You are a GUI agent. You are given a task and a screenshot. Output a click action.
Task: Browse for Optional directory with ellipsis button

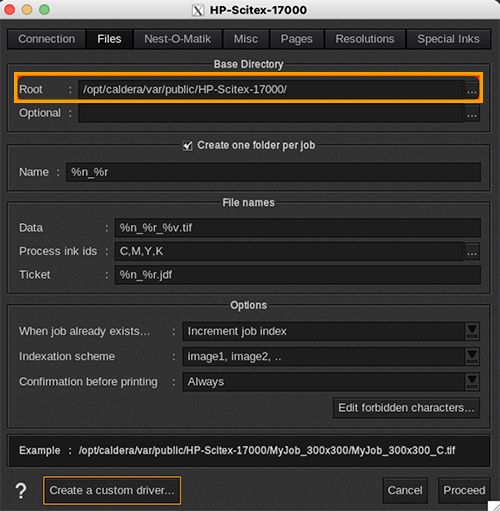(472, 113)
